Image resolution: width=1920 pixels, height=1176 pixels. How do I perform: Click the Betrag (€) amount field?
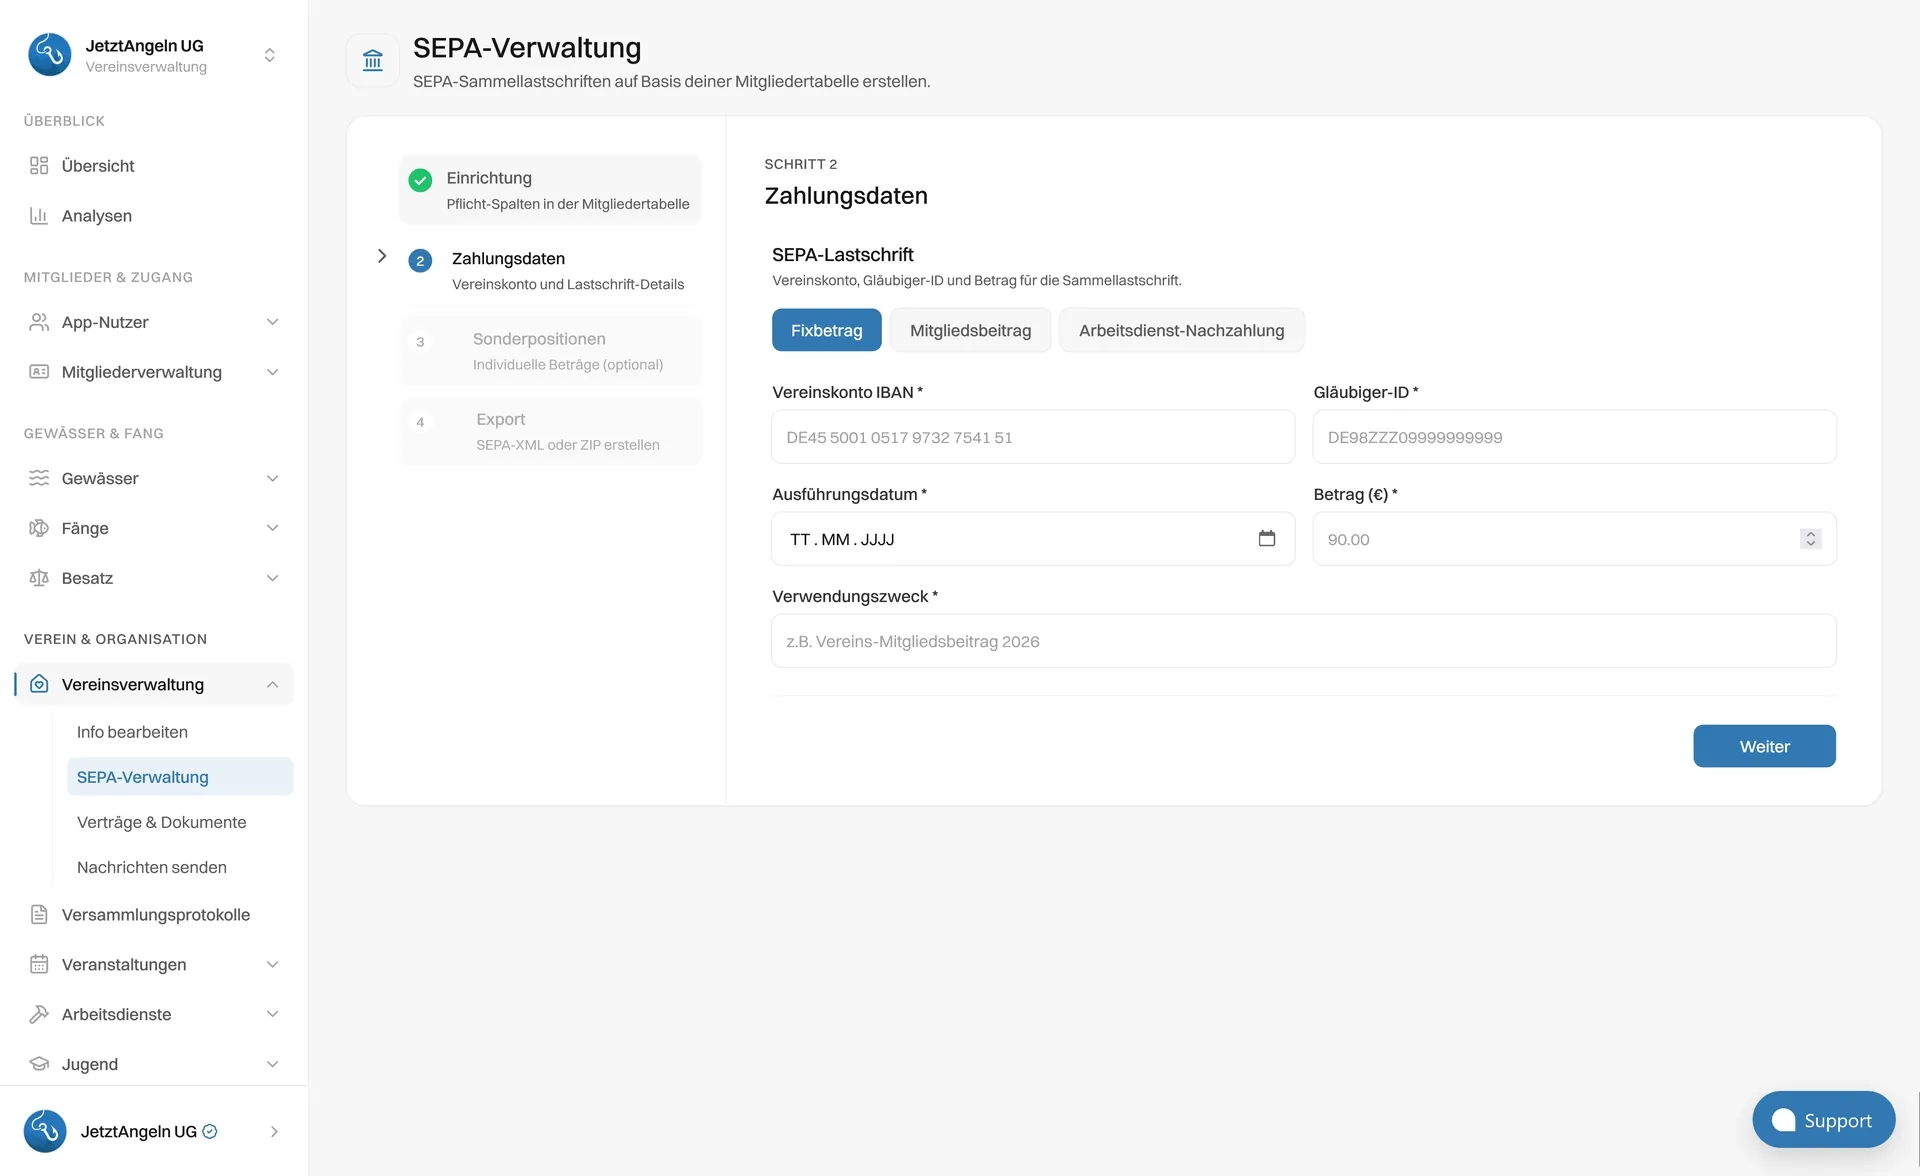pos(1574,539)
